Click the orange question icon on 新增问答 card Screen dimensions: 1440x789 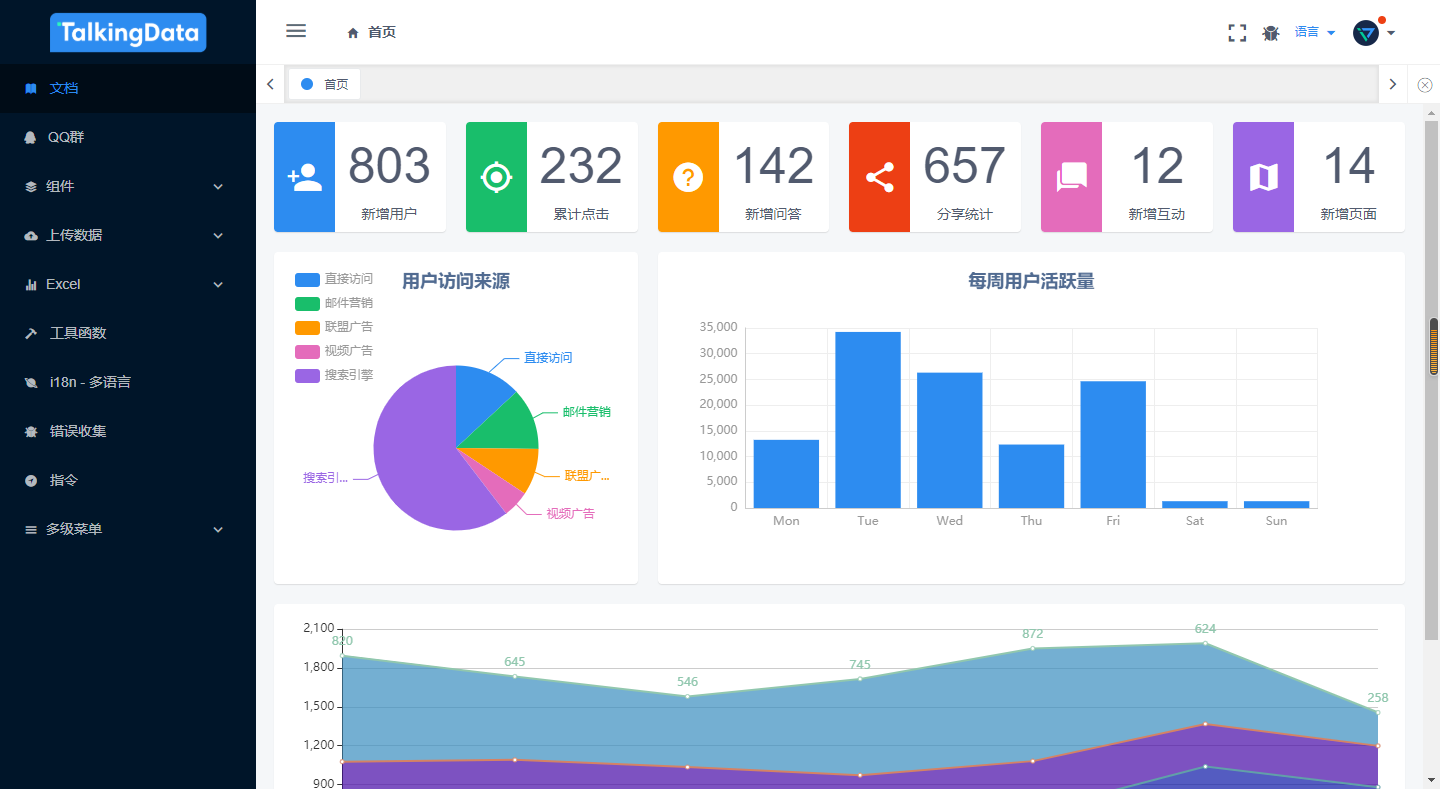pyautogui.click(x=688, y=177)
